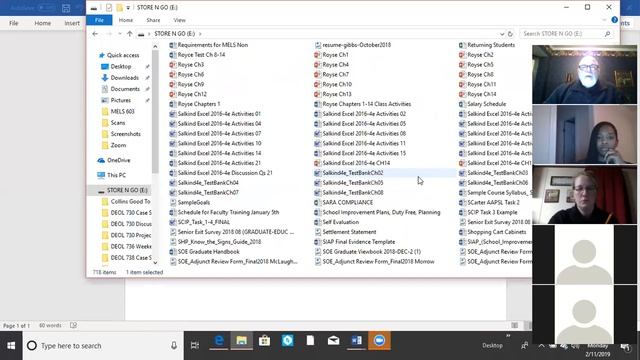Open the Share tab in Explorer
The height and width of the screenshot is (360, 640).
coord(153,20)
